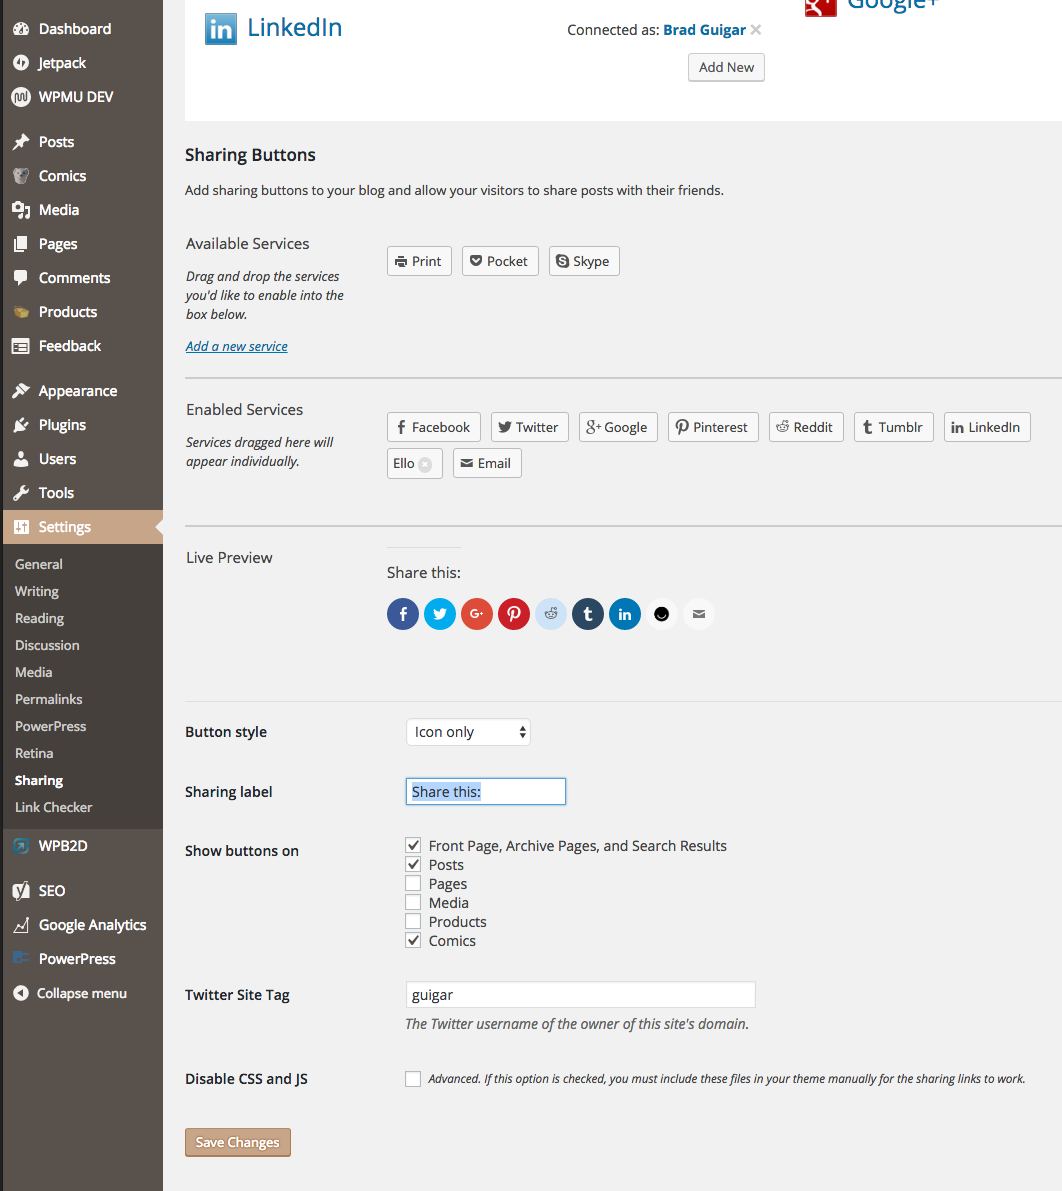Remove the Ello service via its x icon
This screenshot has width=1062, height=1191.
pyautogui.click(x=425, y=464)
